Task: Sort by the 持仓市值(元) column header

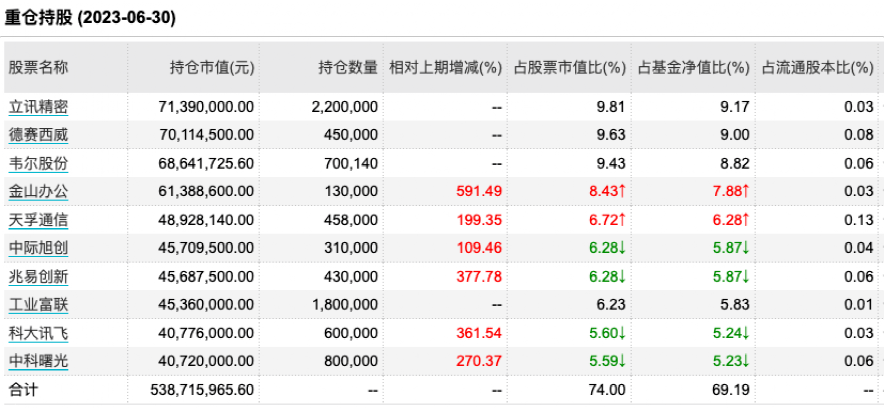Action: [212, 68]
